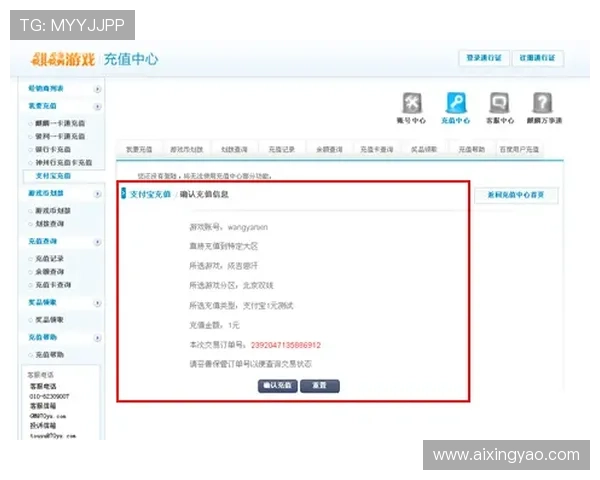Image resolution: width=600 pixels, height=480 pixels.
Task: Open the 余额查询 sidebar link
Action: pyautogui.click(x=49, y=272)
